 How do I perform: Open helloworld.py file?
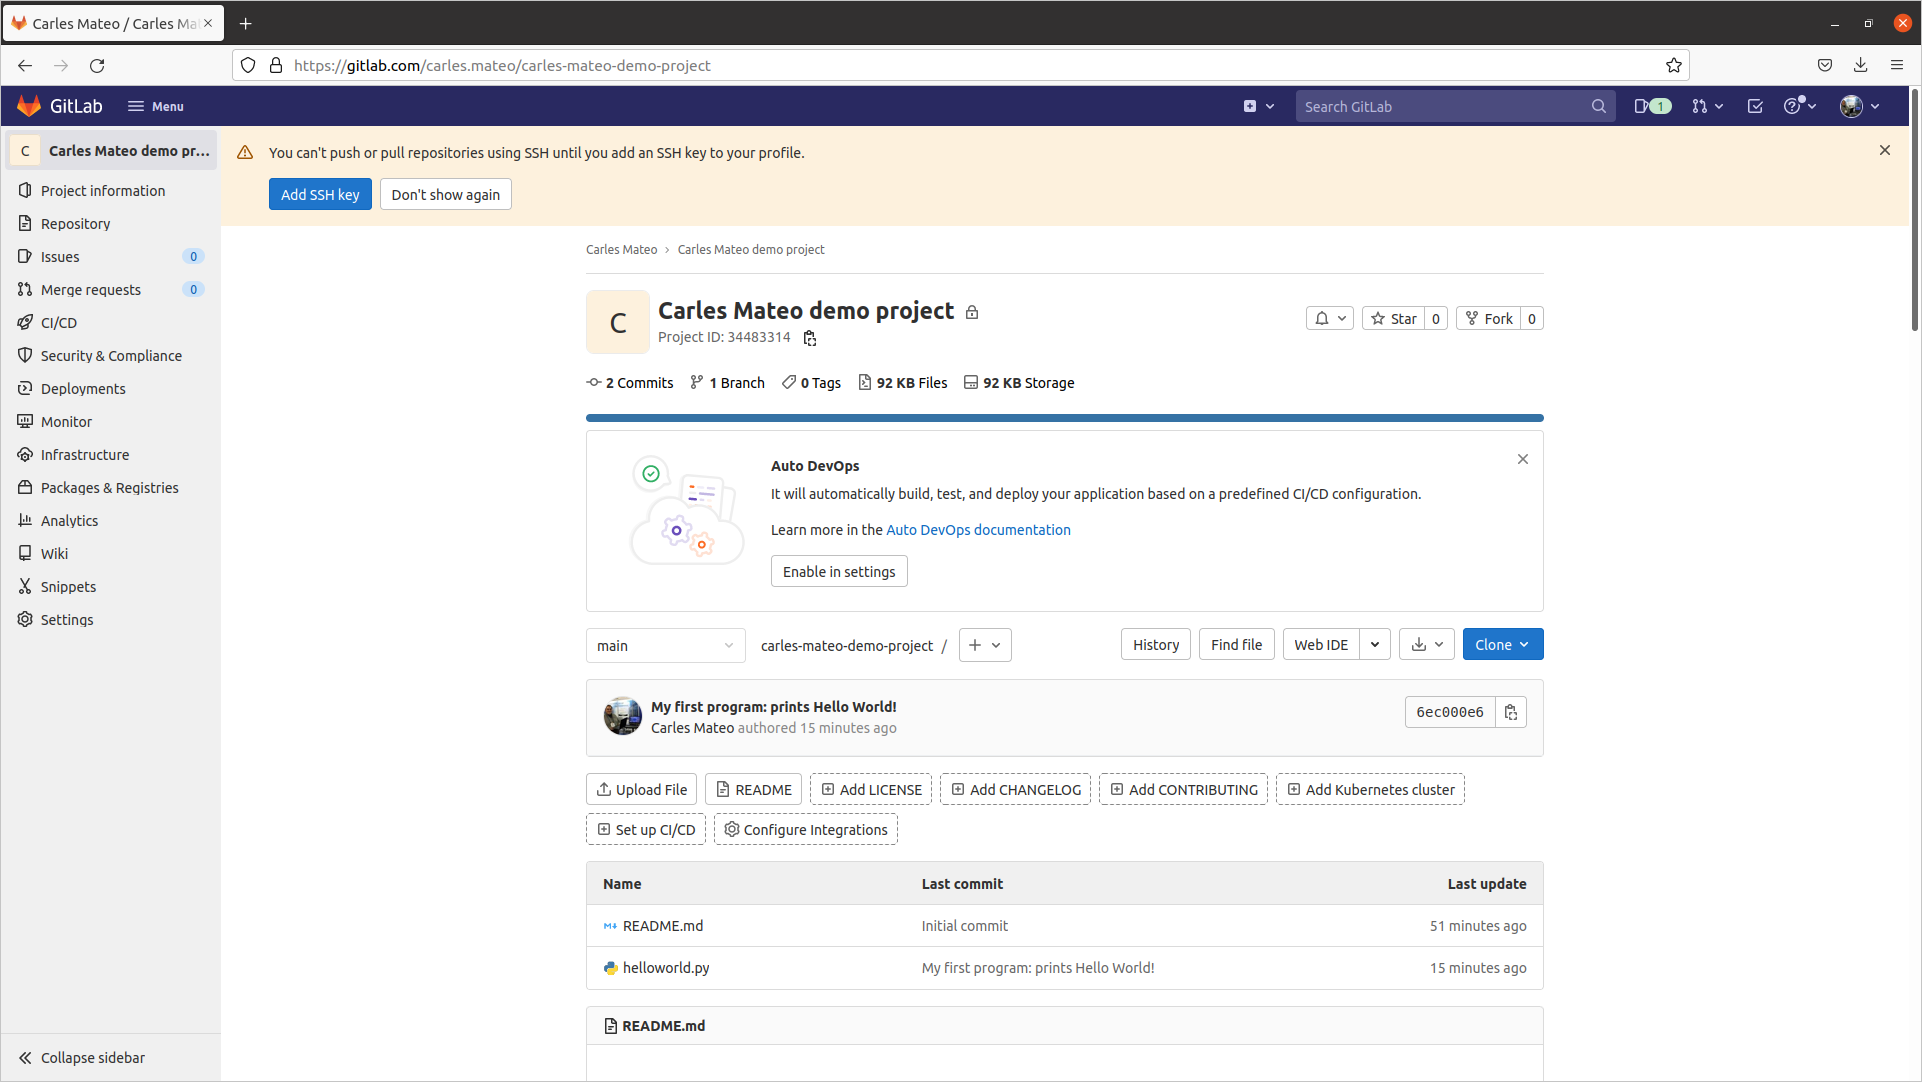666,968
